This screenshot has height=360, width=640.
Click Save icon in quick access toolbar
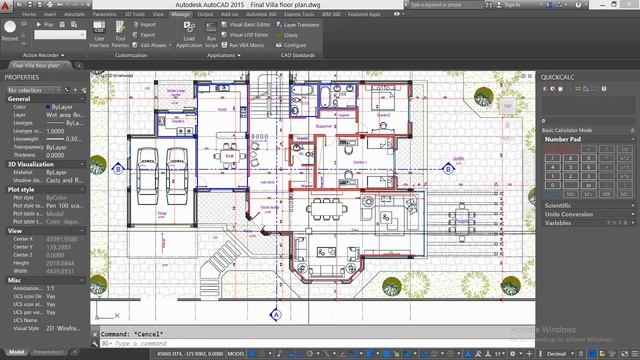click(x=29, y=4)
